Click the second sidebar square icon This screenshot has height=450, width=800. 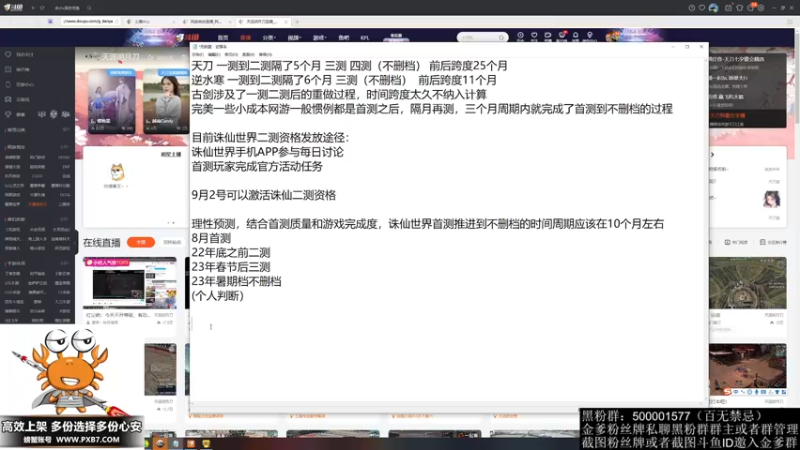click(x=8, y=69)
